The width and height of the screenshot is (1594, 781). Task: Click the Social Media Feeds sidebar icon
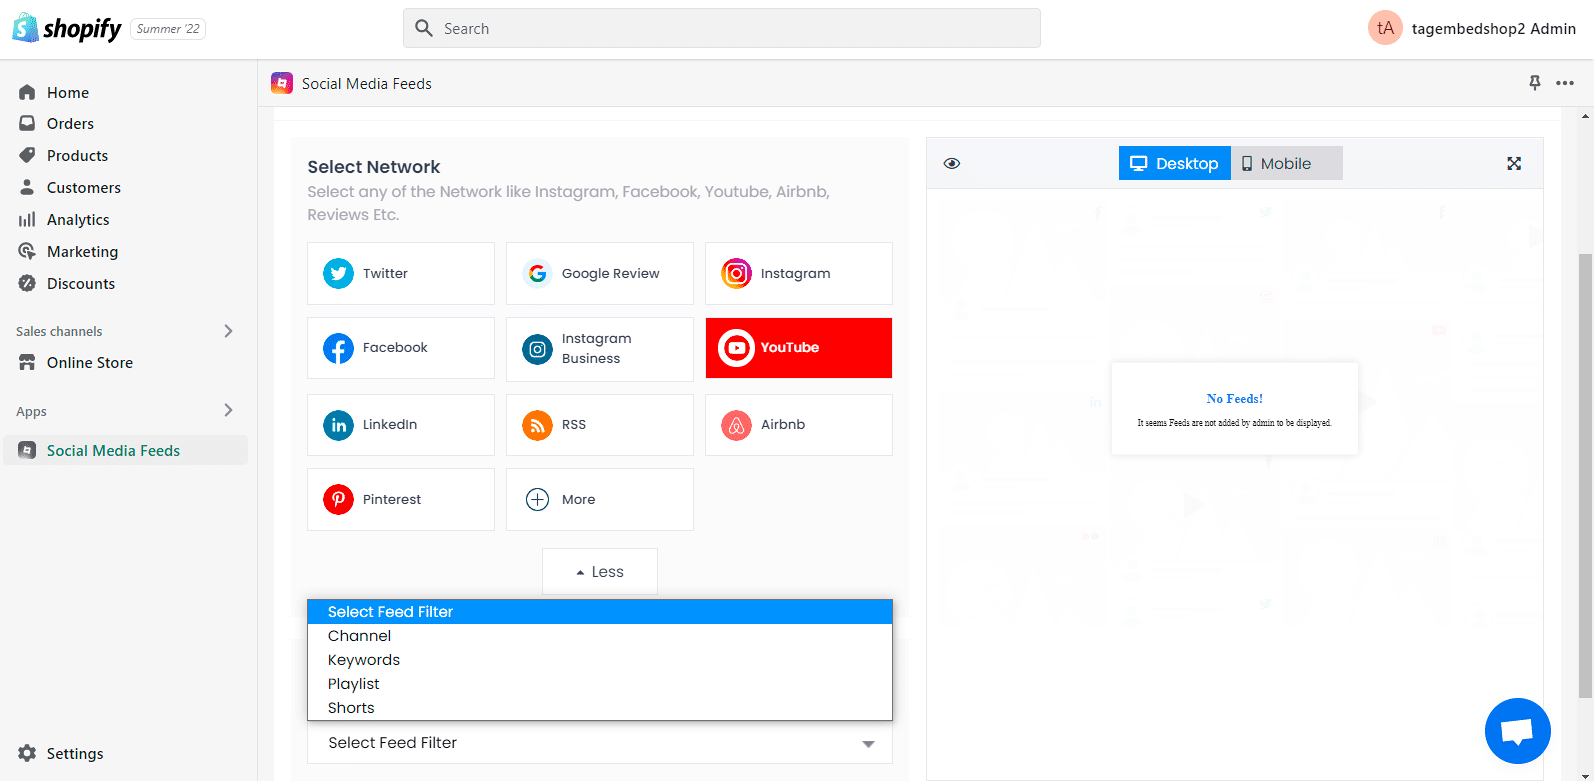tap(27, 450)
